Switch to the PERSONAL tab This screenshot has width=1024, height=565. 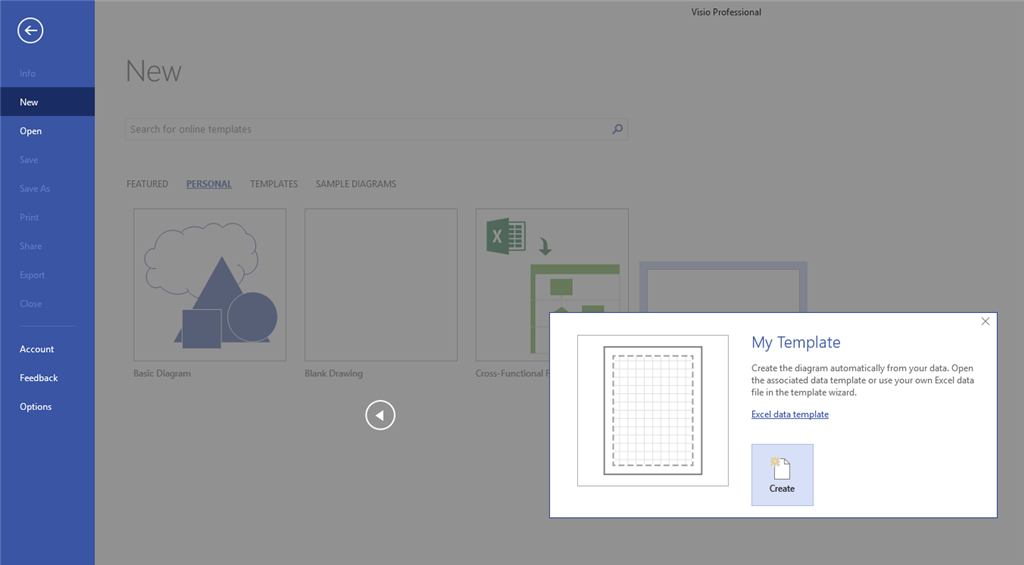tap(209, 184)
